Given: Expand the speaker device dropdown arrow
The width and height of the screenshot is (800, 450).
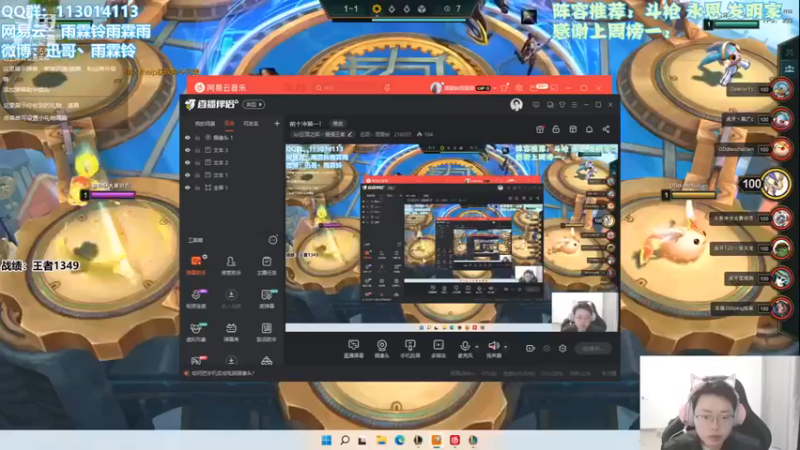Looking at the screenshot, I should click(x=505, y=347).
